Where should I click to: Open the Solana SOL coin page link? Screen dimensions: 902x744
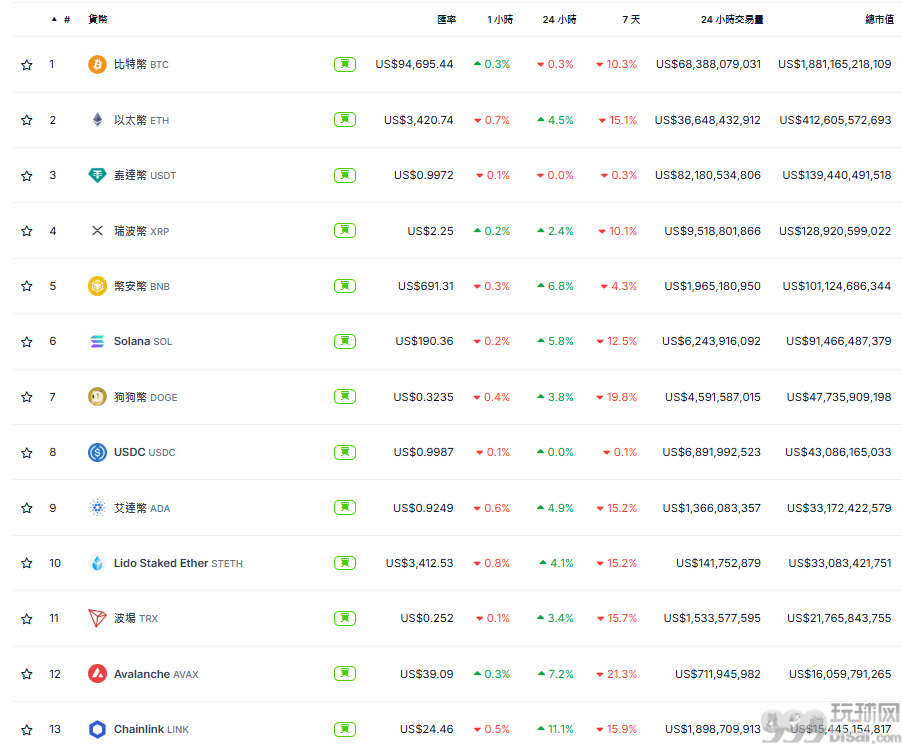143,341
